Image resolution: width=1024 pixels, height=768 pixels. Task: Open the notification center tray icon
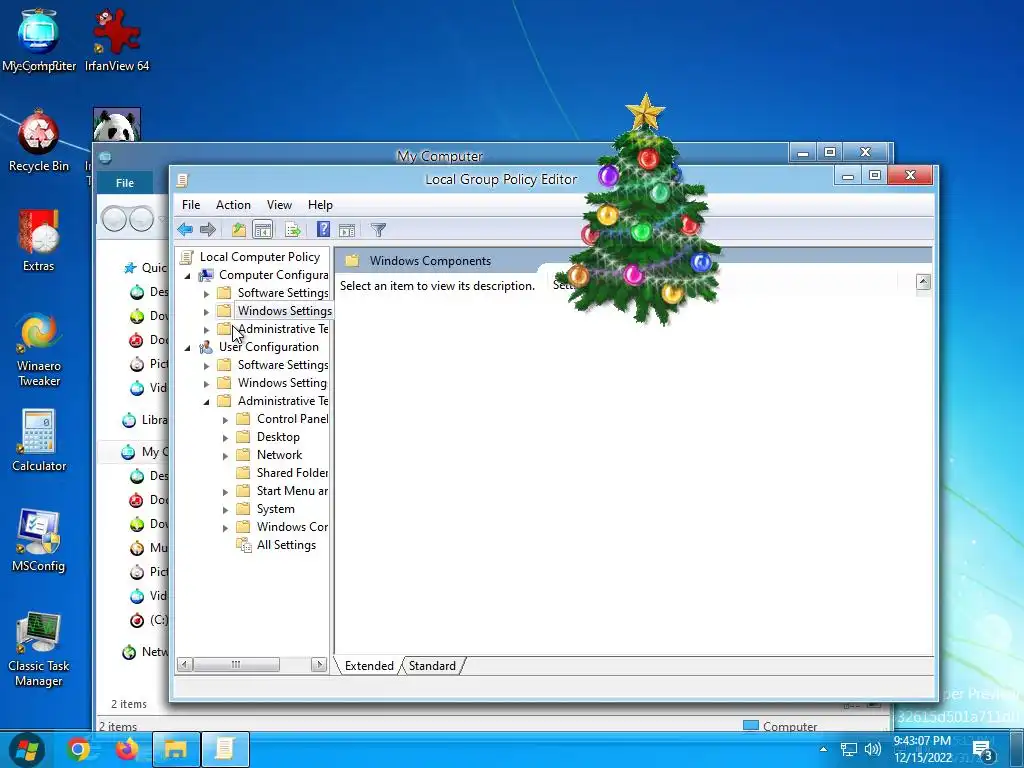pyautogui.click(x=984, y=751)
